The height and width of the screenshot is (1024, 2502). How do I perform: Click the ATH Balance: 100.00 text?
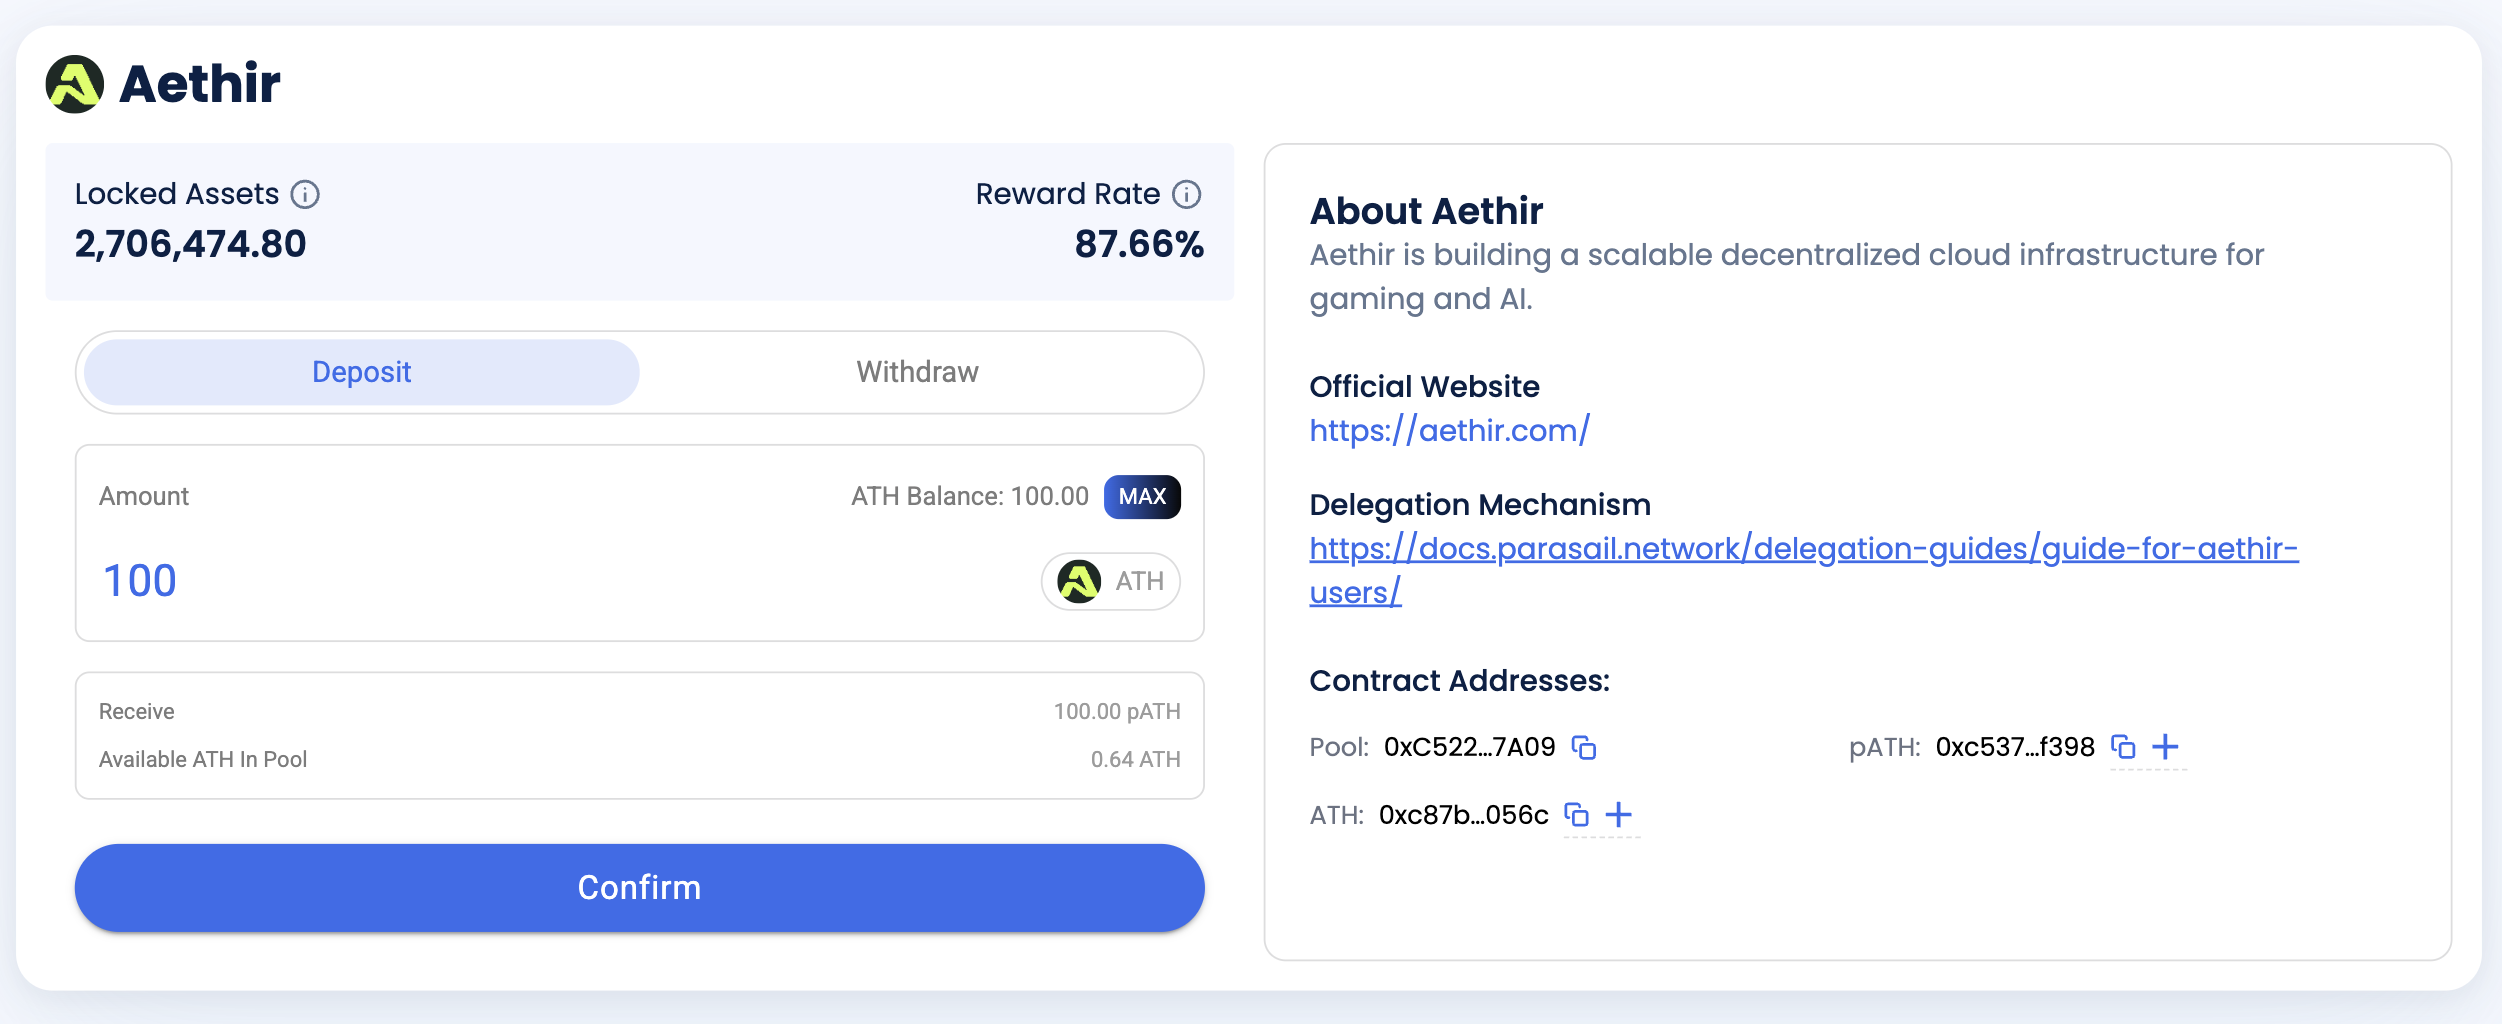pyautogui.click(x=970, y=497)
